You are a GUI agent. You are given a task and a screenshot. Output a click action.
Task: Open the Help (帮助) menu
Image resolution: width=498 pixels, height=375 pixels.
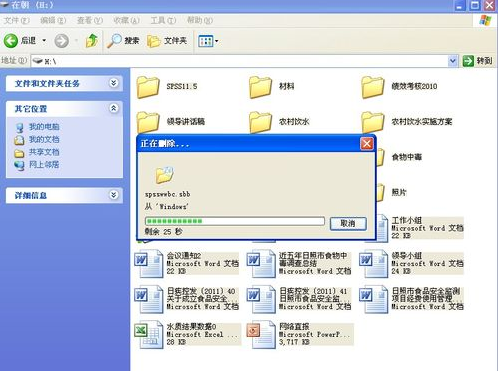coord(200,21)
